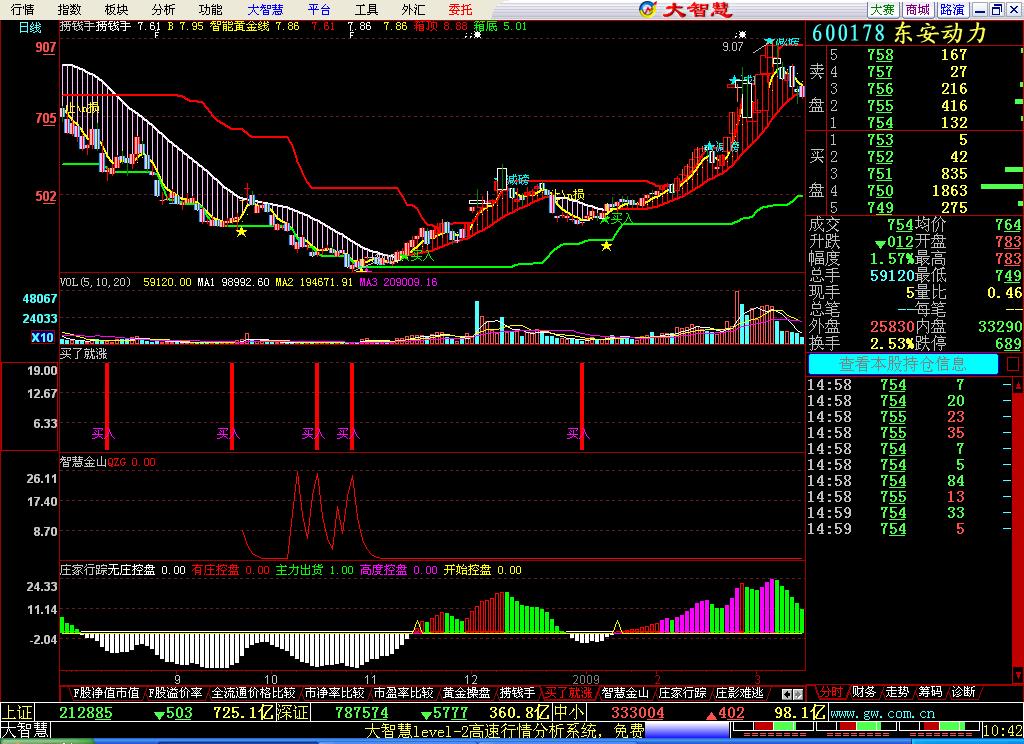Open the 指数 menu

(x=69, y=9)
